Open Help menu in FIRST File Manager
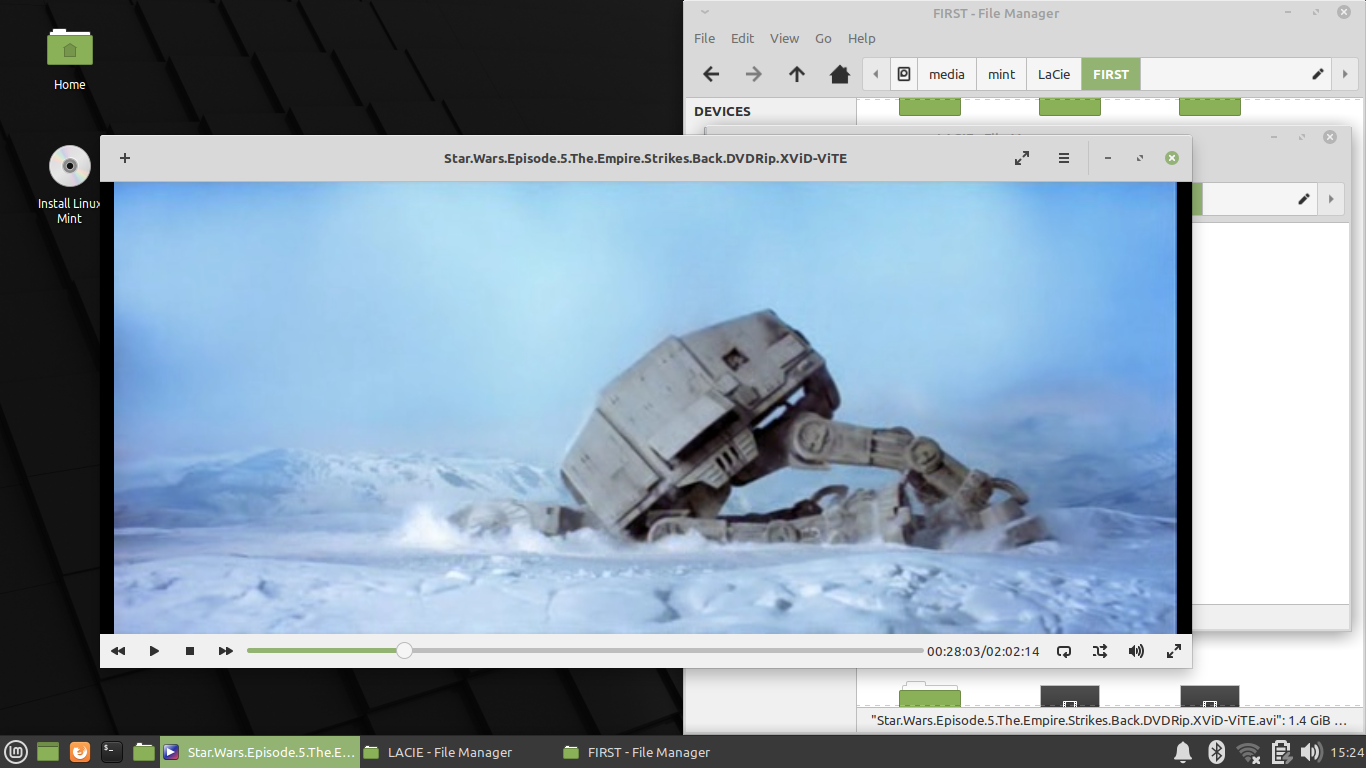 point(862,38)
